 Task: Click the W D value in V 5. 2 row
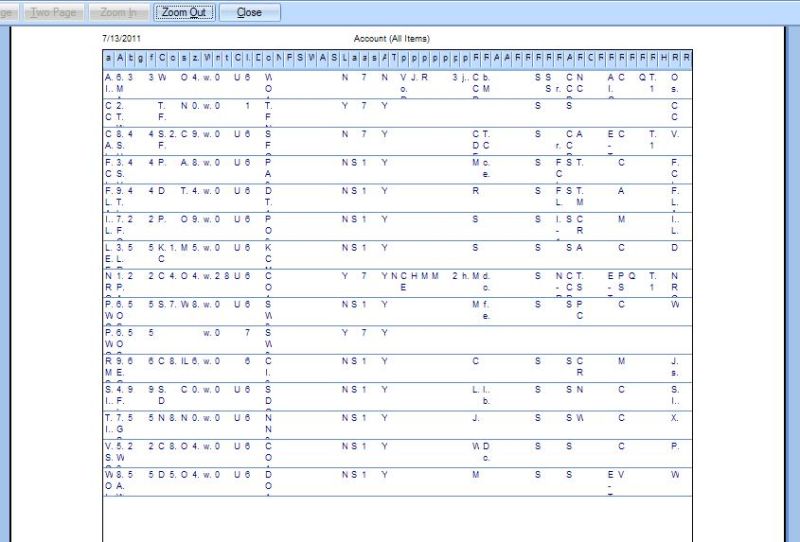tap(481, 446)
